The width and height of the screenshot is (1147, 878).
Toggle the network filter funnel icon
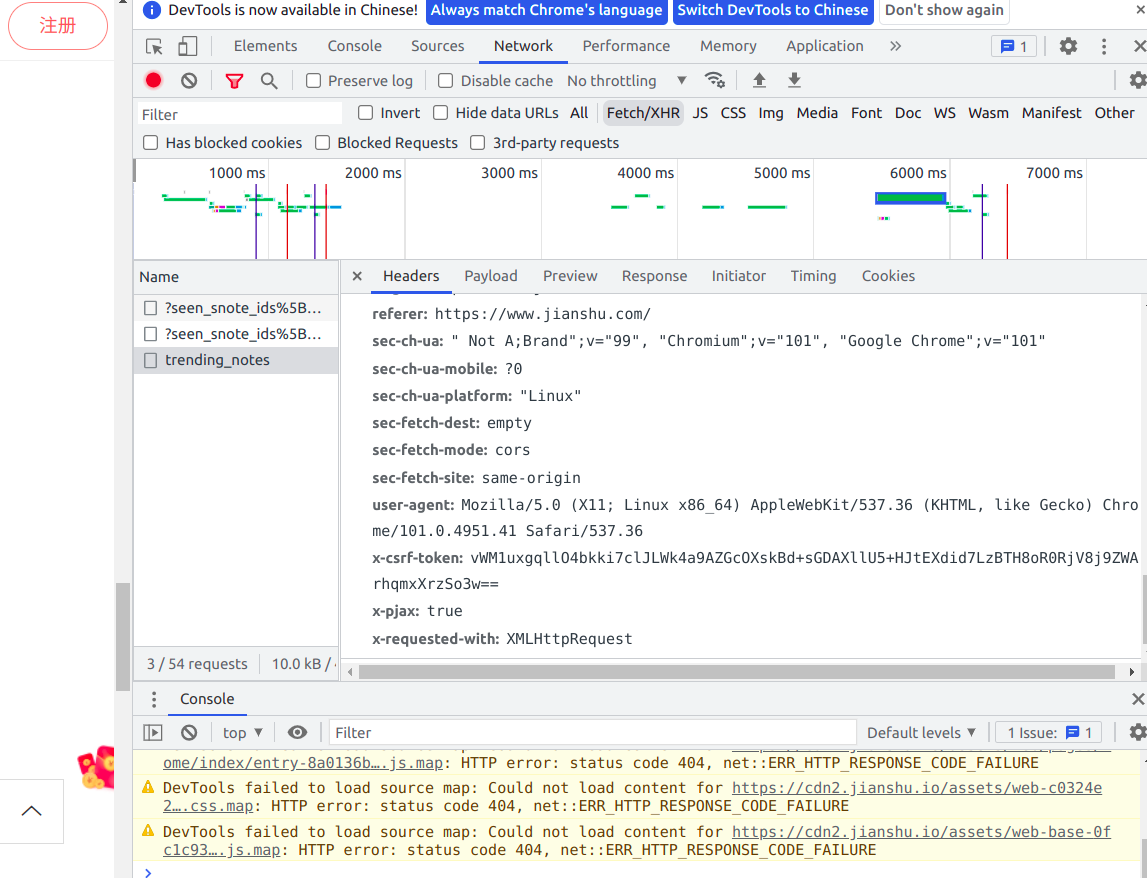(234, 80)
